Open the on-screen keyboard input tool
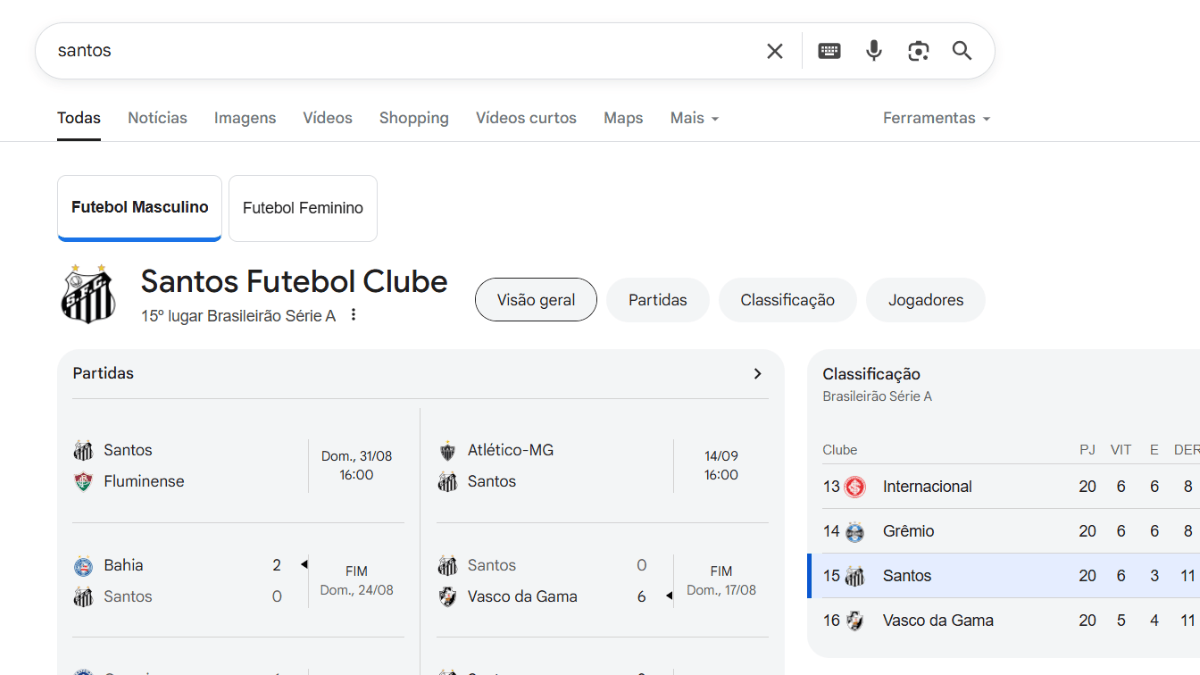 (829, 51)
